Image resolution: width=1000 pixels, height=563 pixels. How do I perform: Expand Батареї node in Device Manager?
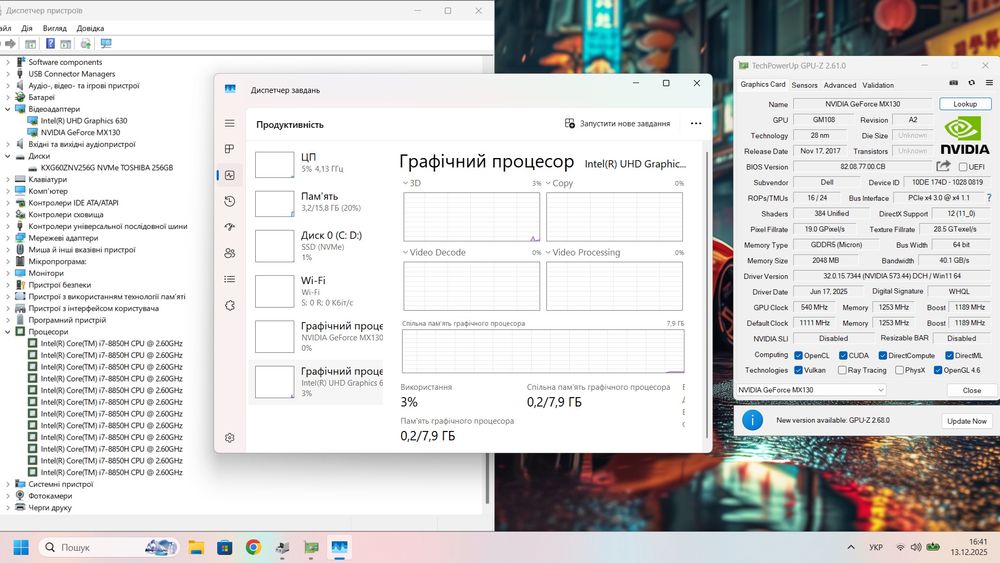tap(8, 98)
